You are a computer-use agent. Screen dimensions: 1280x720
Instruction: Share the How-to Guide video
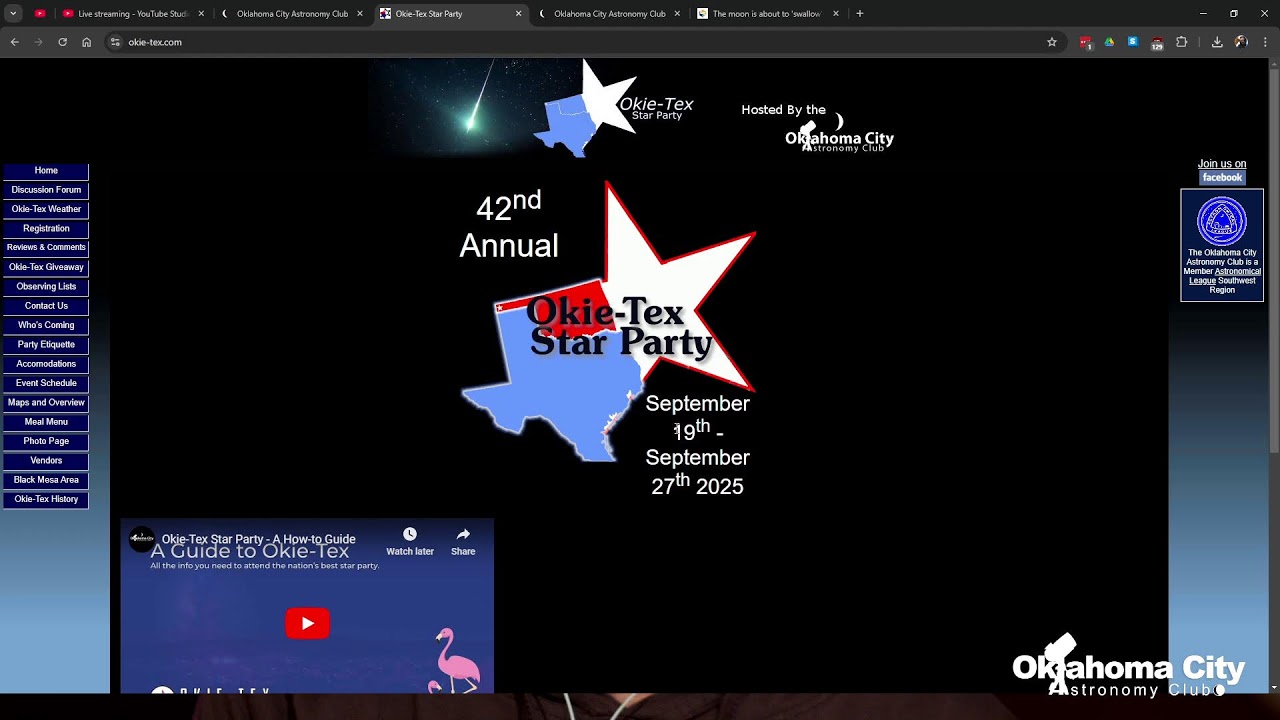pyautogui.click(x=463, y=541)
